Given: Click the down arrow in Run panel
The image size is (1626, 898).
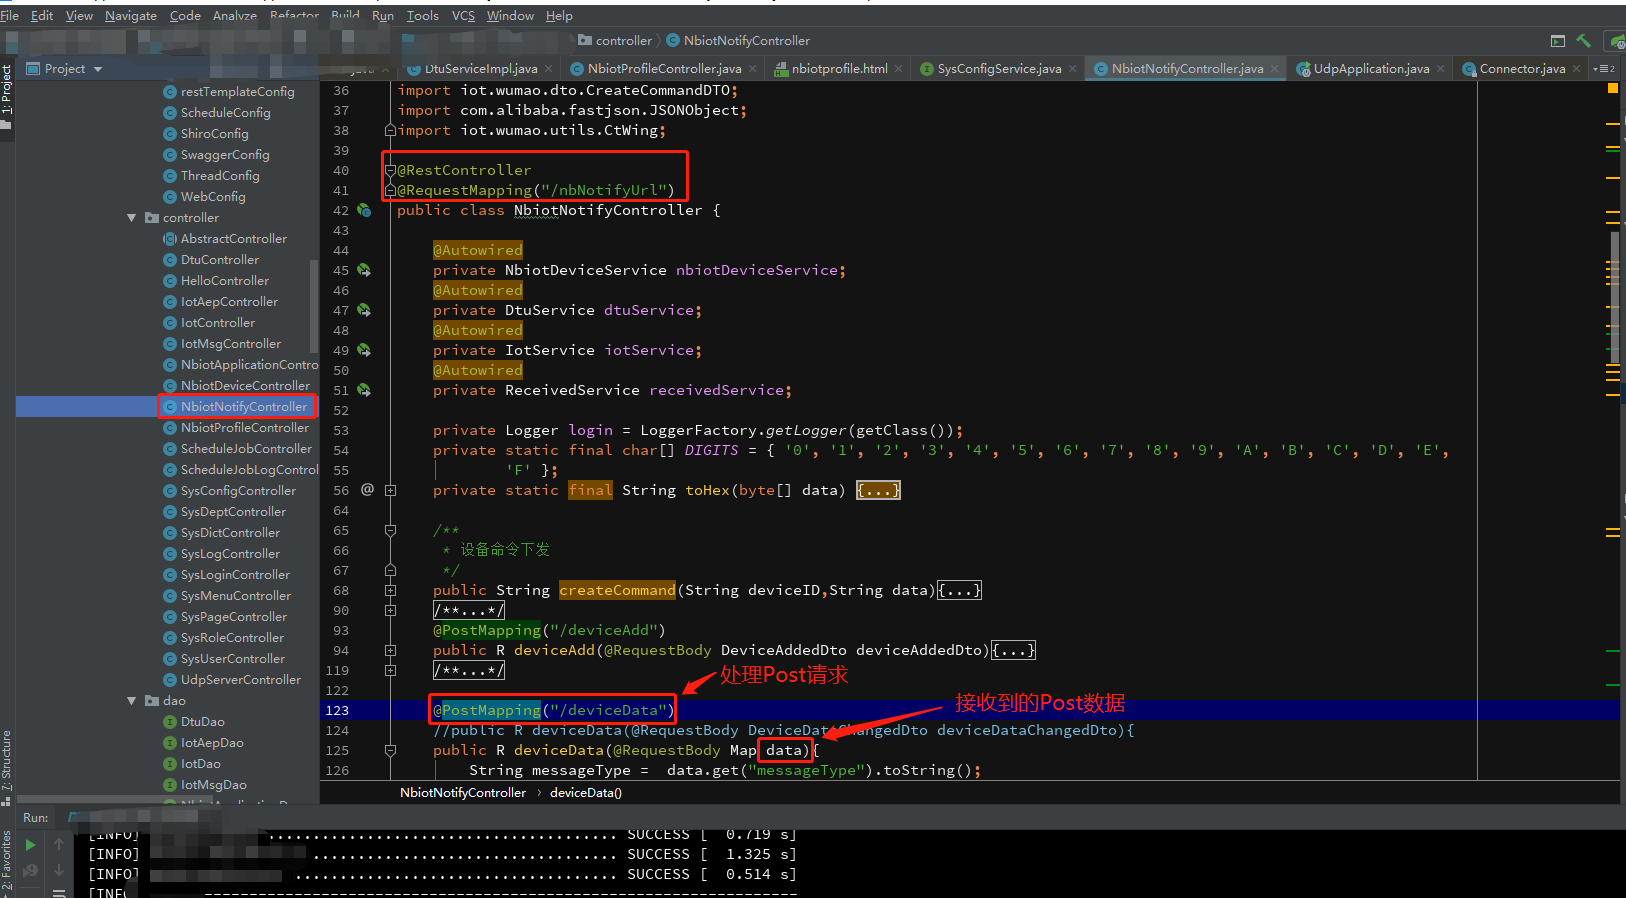Looking at the screenshot, I should pyautogui.click(x=59, y=869).
